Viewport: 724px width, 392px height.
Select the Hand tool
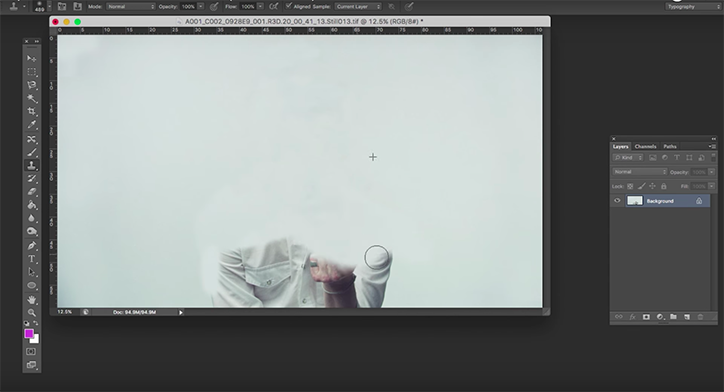[x=31, y=300]
